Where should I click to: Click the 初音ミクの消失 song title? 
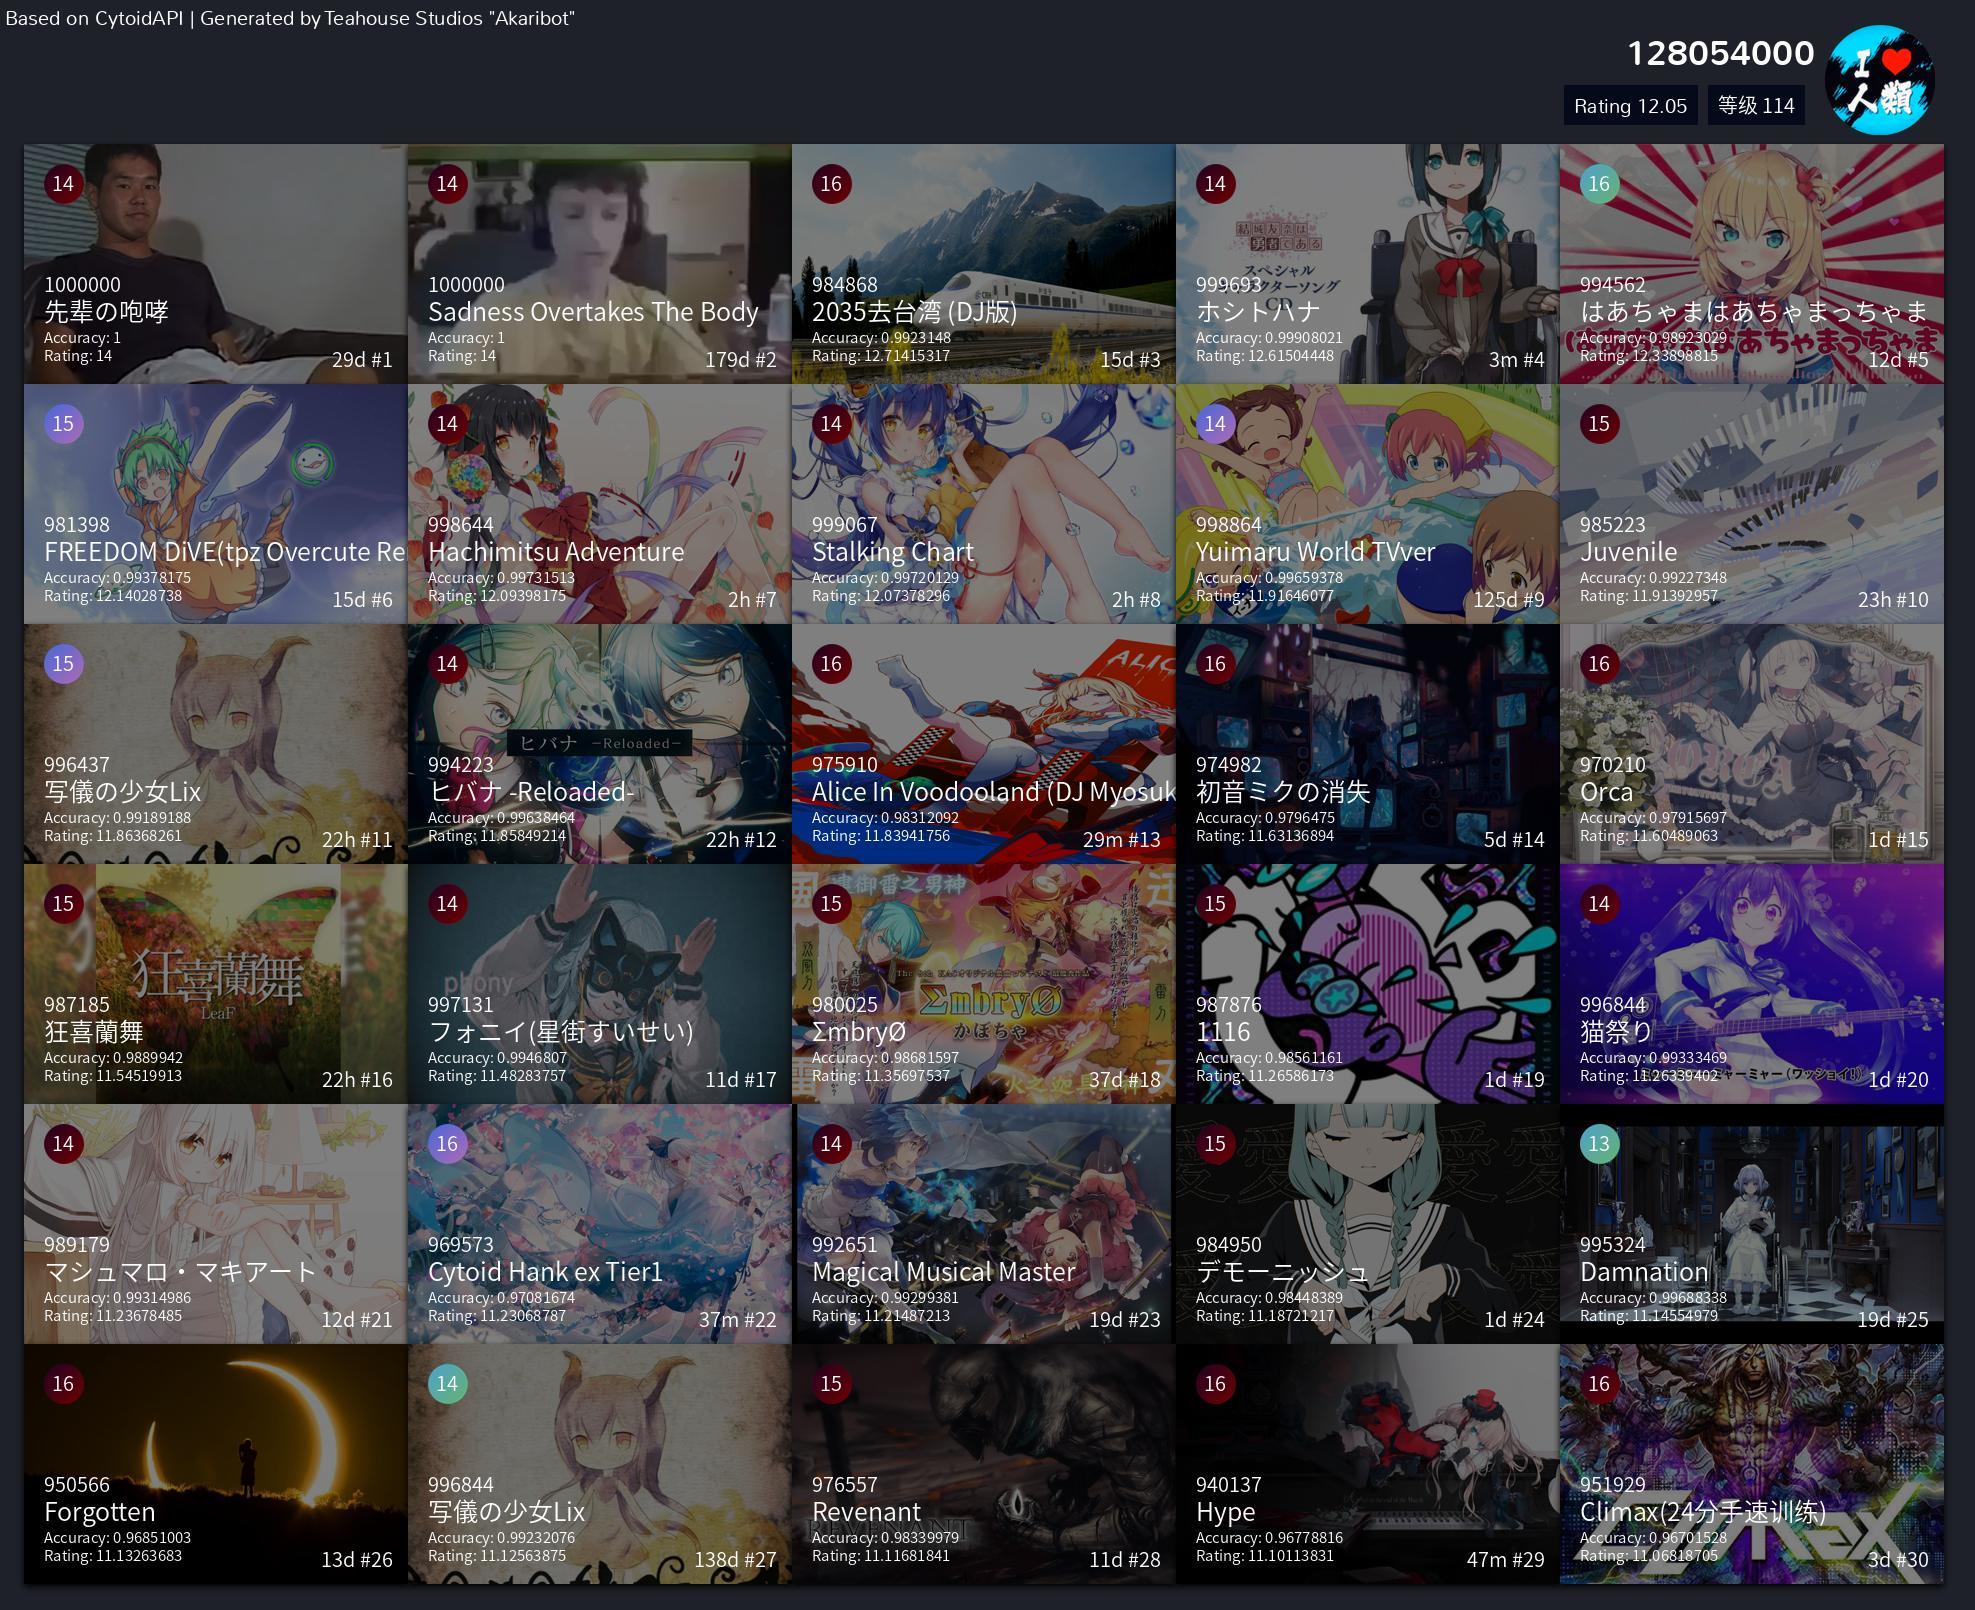click(x=1283, y=792)
